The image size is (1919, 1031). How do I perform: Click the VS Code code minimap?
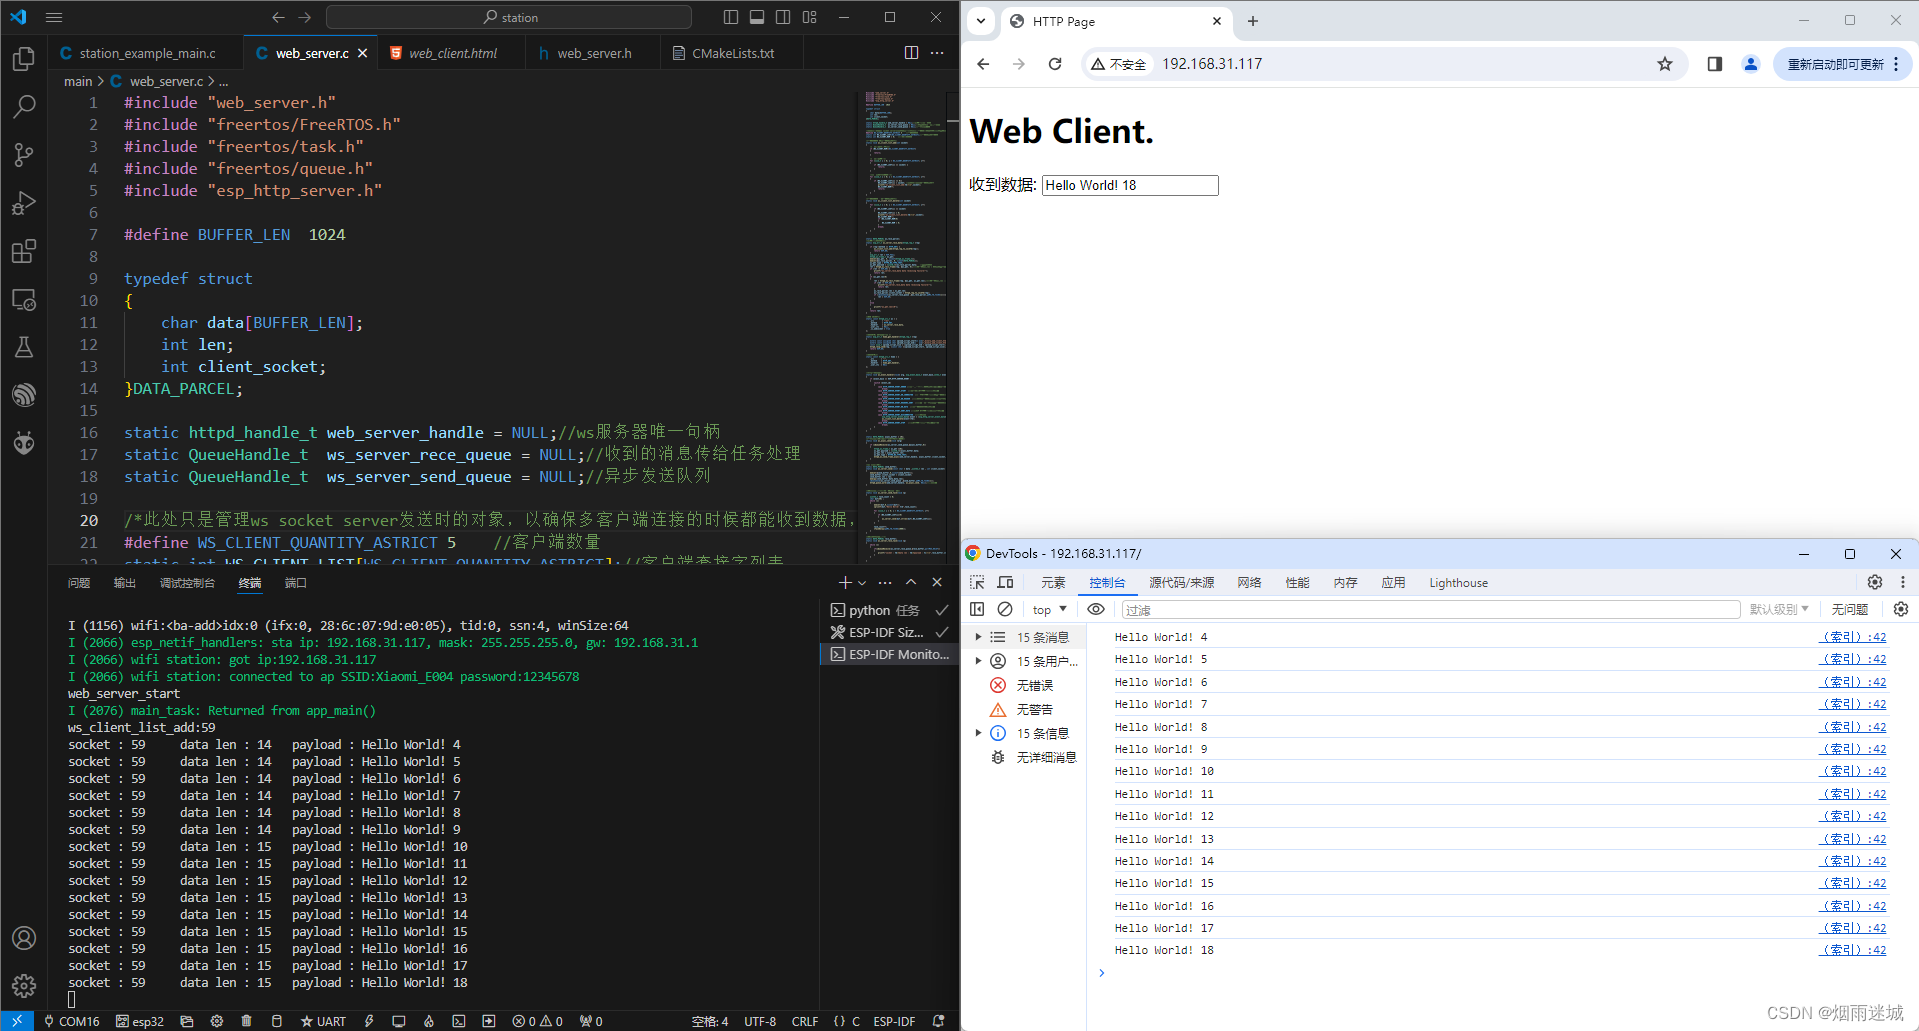pyautogui.click(x=906, y=325)
